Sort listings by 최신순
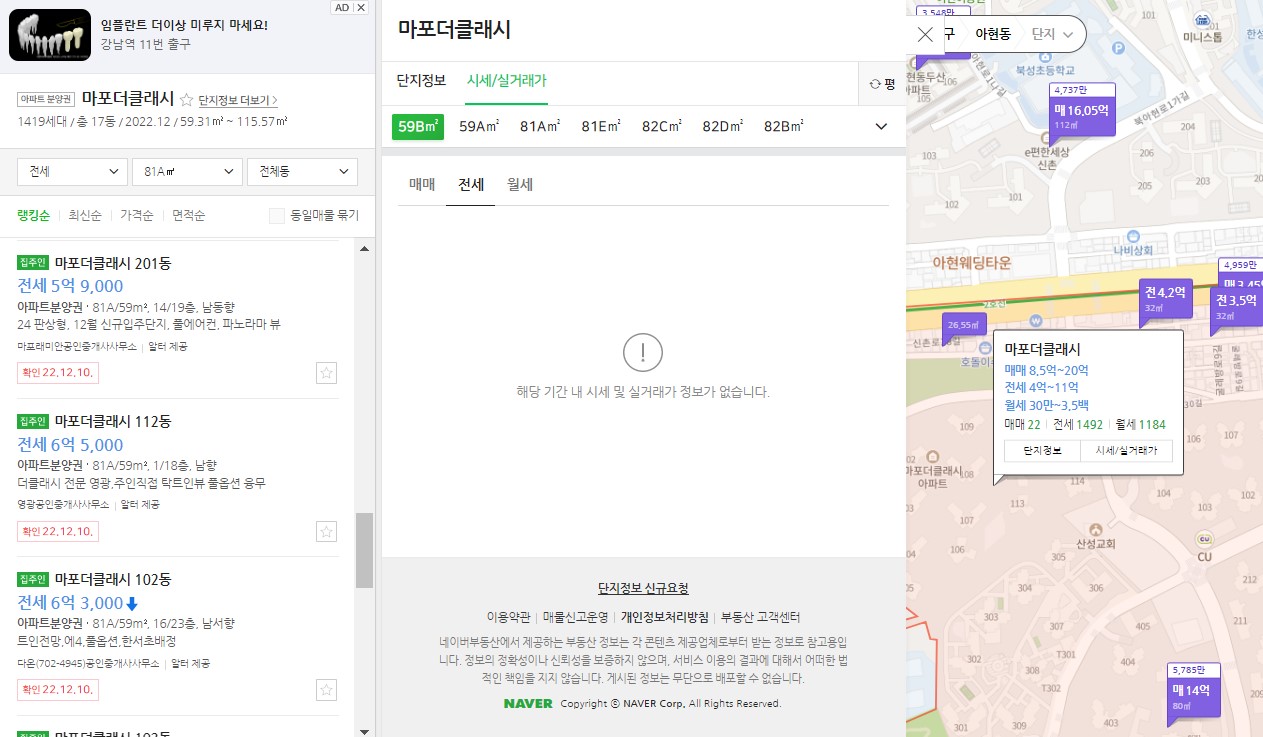 [x=86, y=215]
